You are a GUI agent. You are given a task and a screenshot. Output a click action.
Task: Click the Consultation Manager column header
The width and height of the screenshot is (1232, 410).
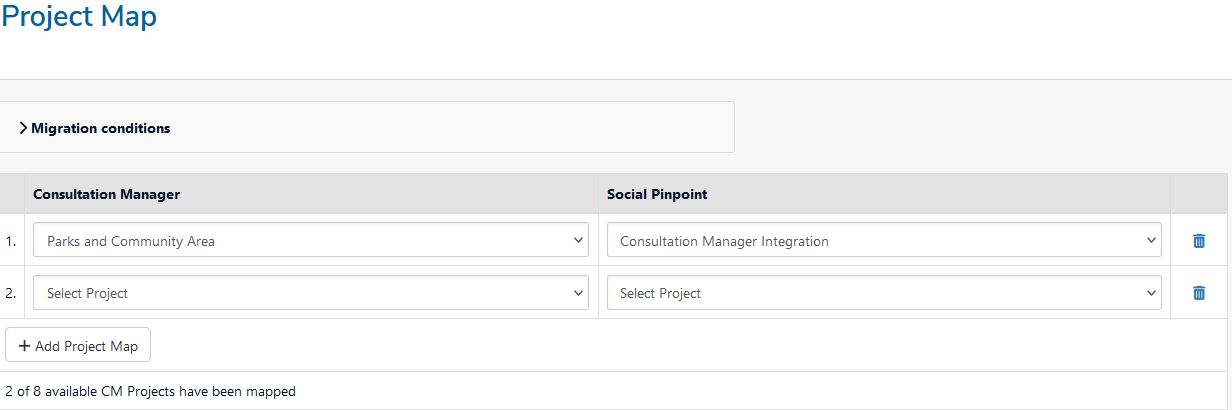[107, 194]
